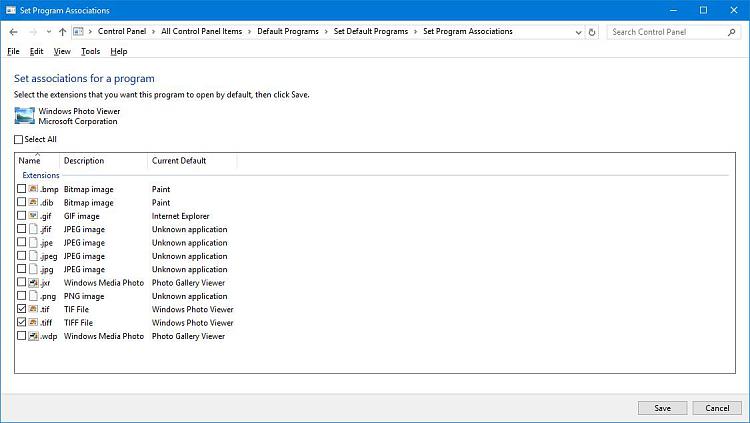Image resolution: width=750 pixels, height=423 pixels.
Task: Check the .jfif extension checkbox
Action: (x=22, y=229)
